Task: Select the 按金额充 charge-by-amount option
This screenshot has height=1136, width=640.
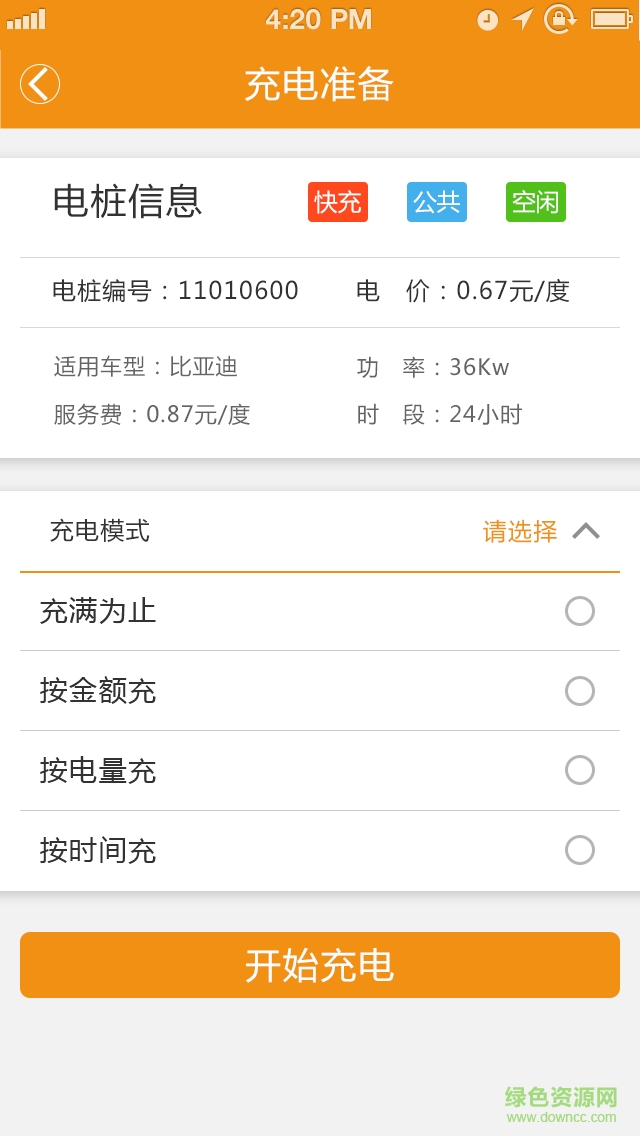Action: pyautogui.click(x=579, y=691)
